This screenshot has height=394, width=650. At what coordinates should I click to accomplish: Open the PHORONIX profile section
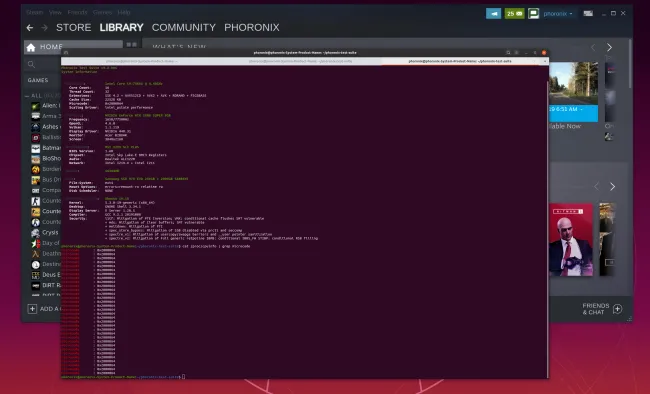252,27
